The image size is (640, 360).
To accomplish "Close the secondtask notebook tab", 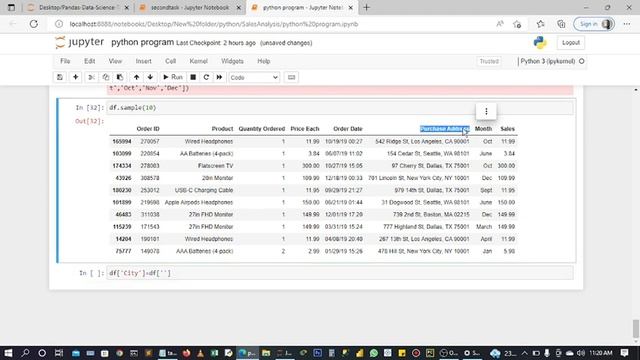I will pos(239,7).
